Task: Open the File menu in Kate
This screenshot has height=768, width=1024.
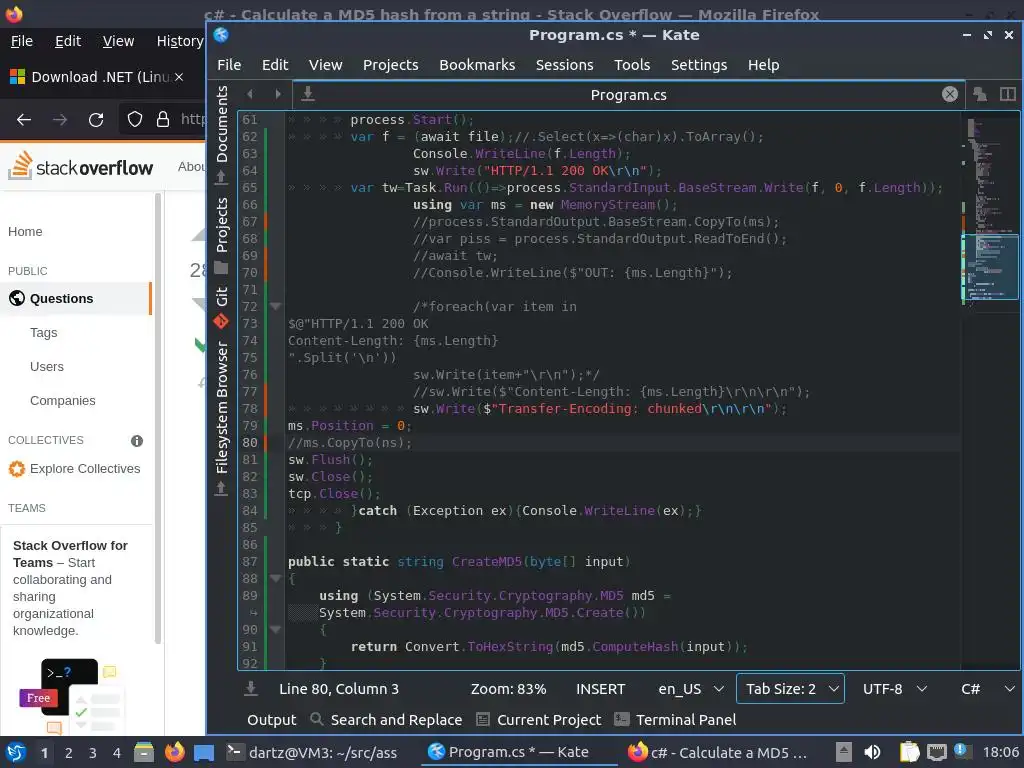Action: pos(229,65)
